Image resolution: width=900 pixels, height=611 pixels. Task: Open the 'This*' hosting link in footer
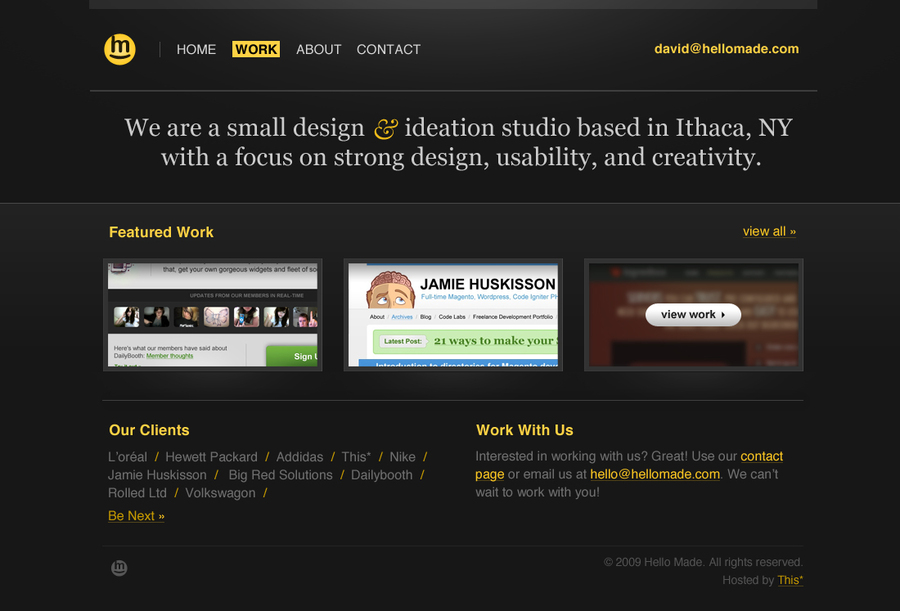(x=789, y=580)
